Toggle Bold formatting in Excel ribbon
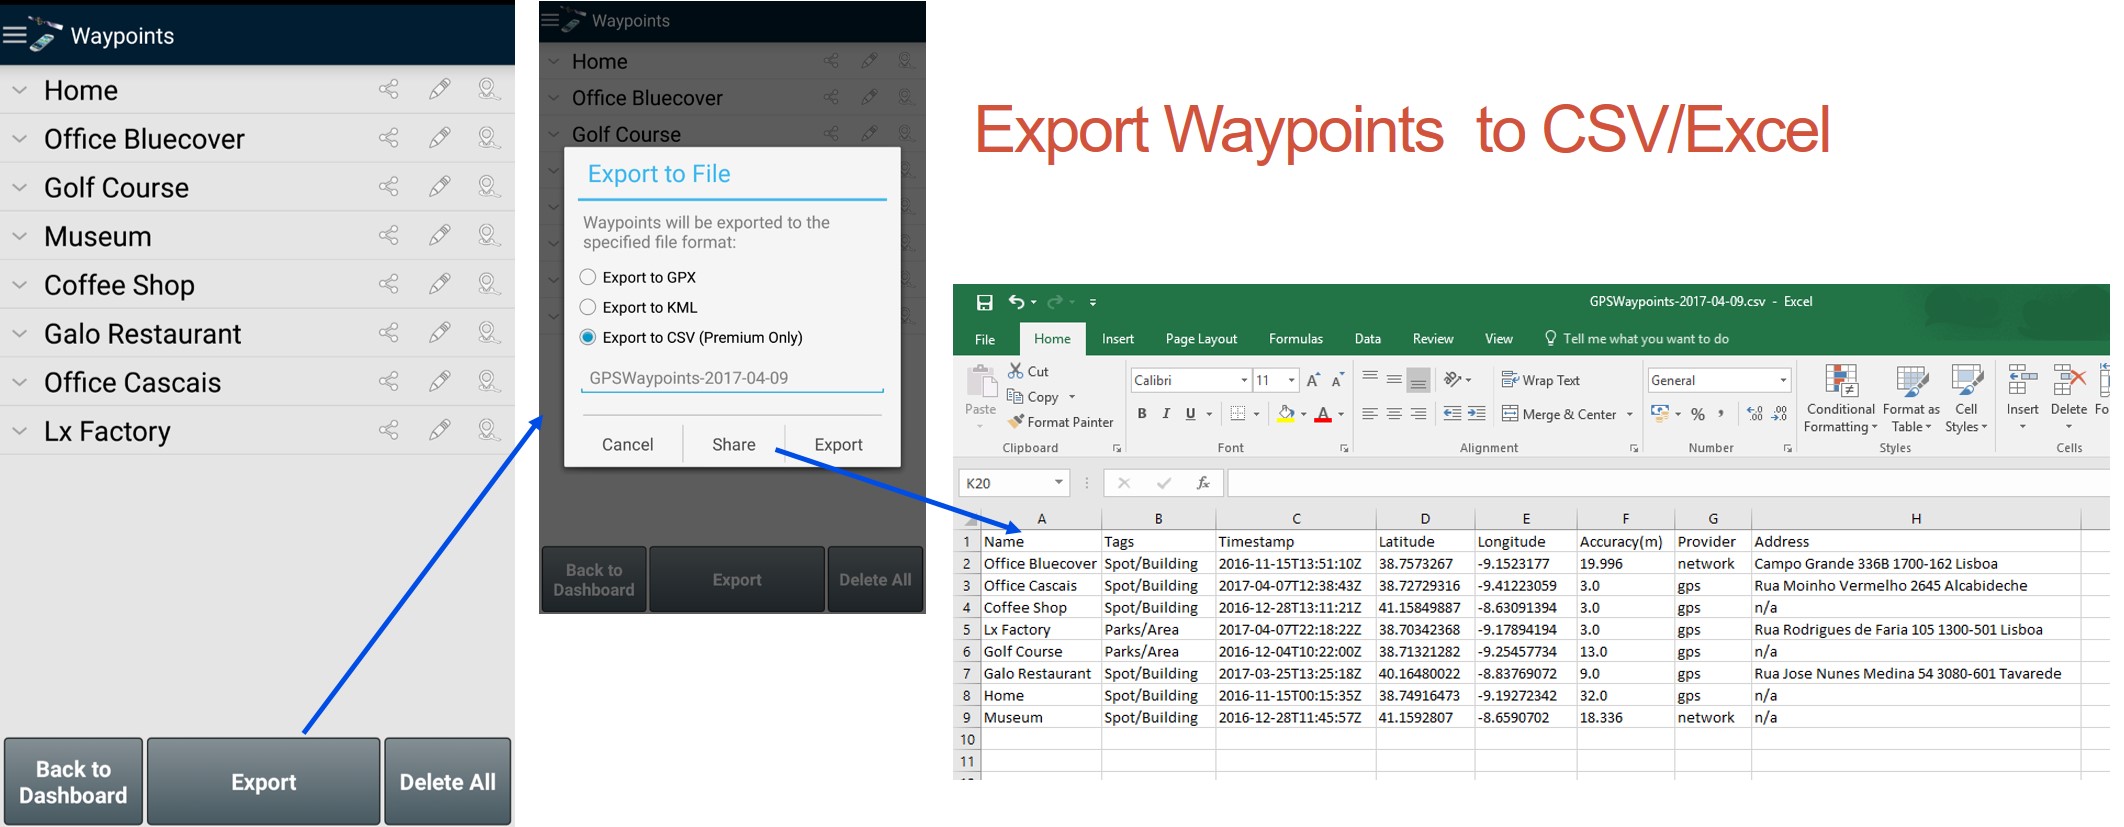 [1142, 414]
